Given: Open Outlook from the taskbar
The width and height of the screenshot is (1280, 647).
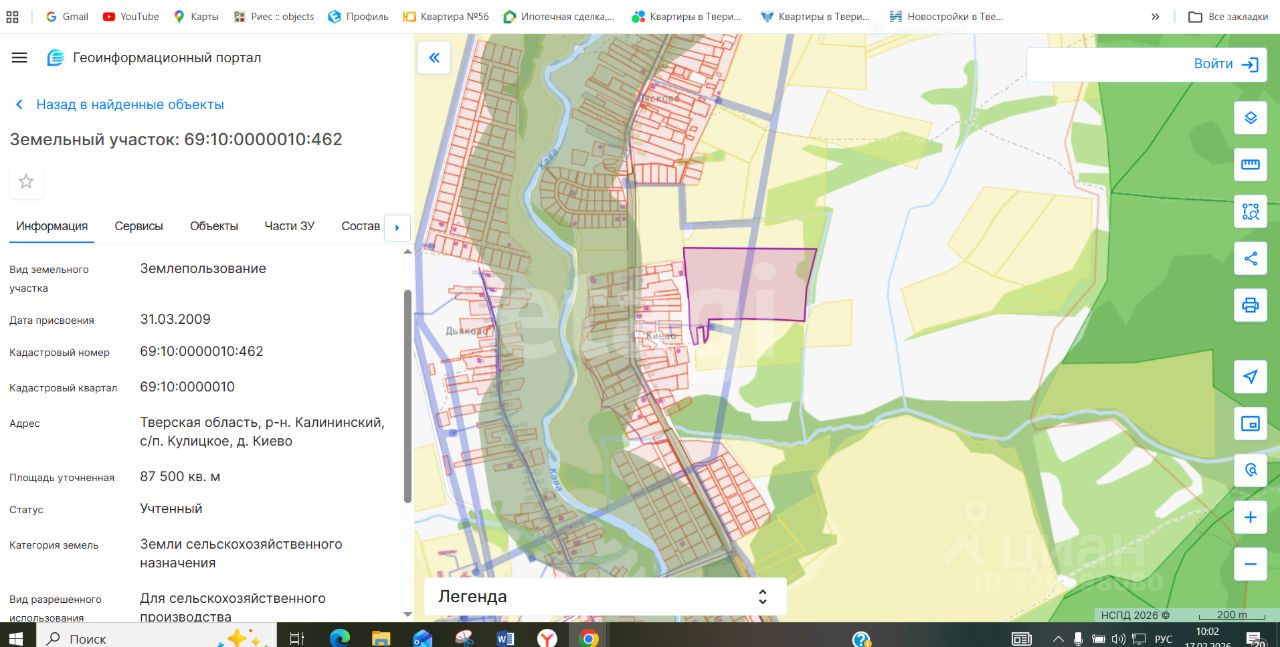Looking at the screenshot, I should pyautogui.click(x=422, y=638).
